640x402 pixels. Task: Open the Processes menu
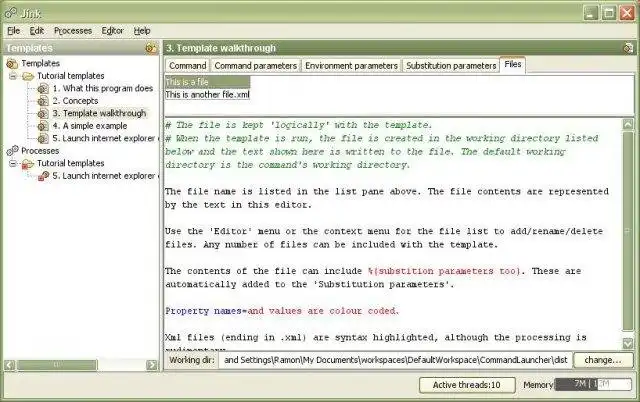pyautogui.click(x=73, y=31)
